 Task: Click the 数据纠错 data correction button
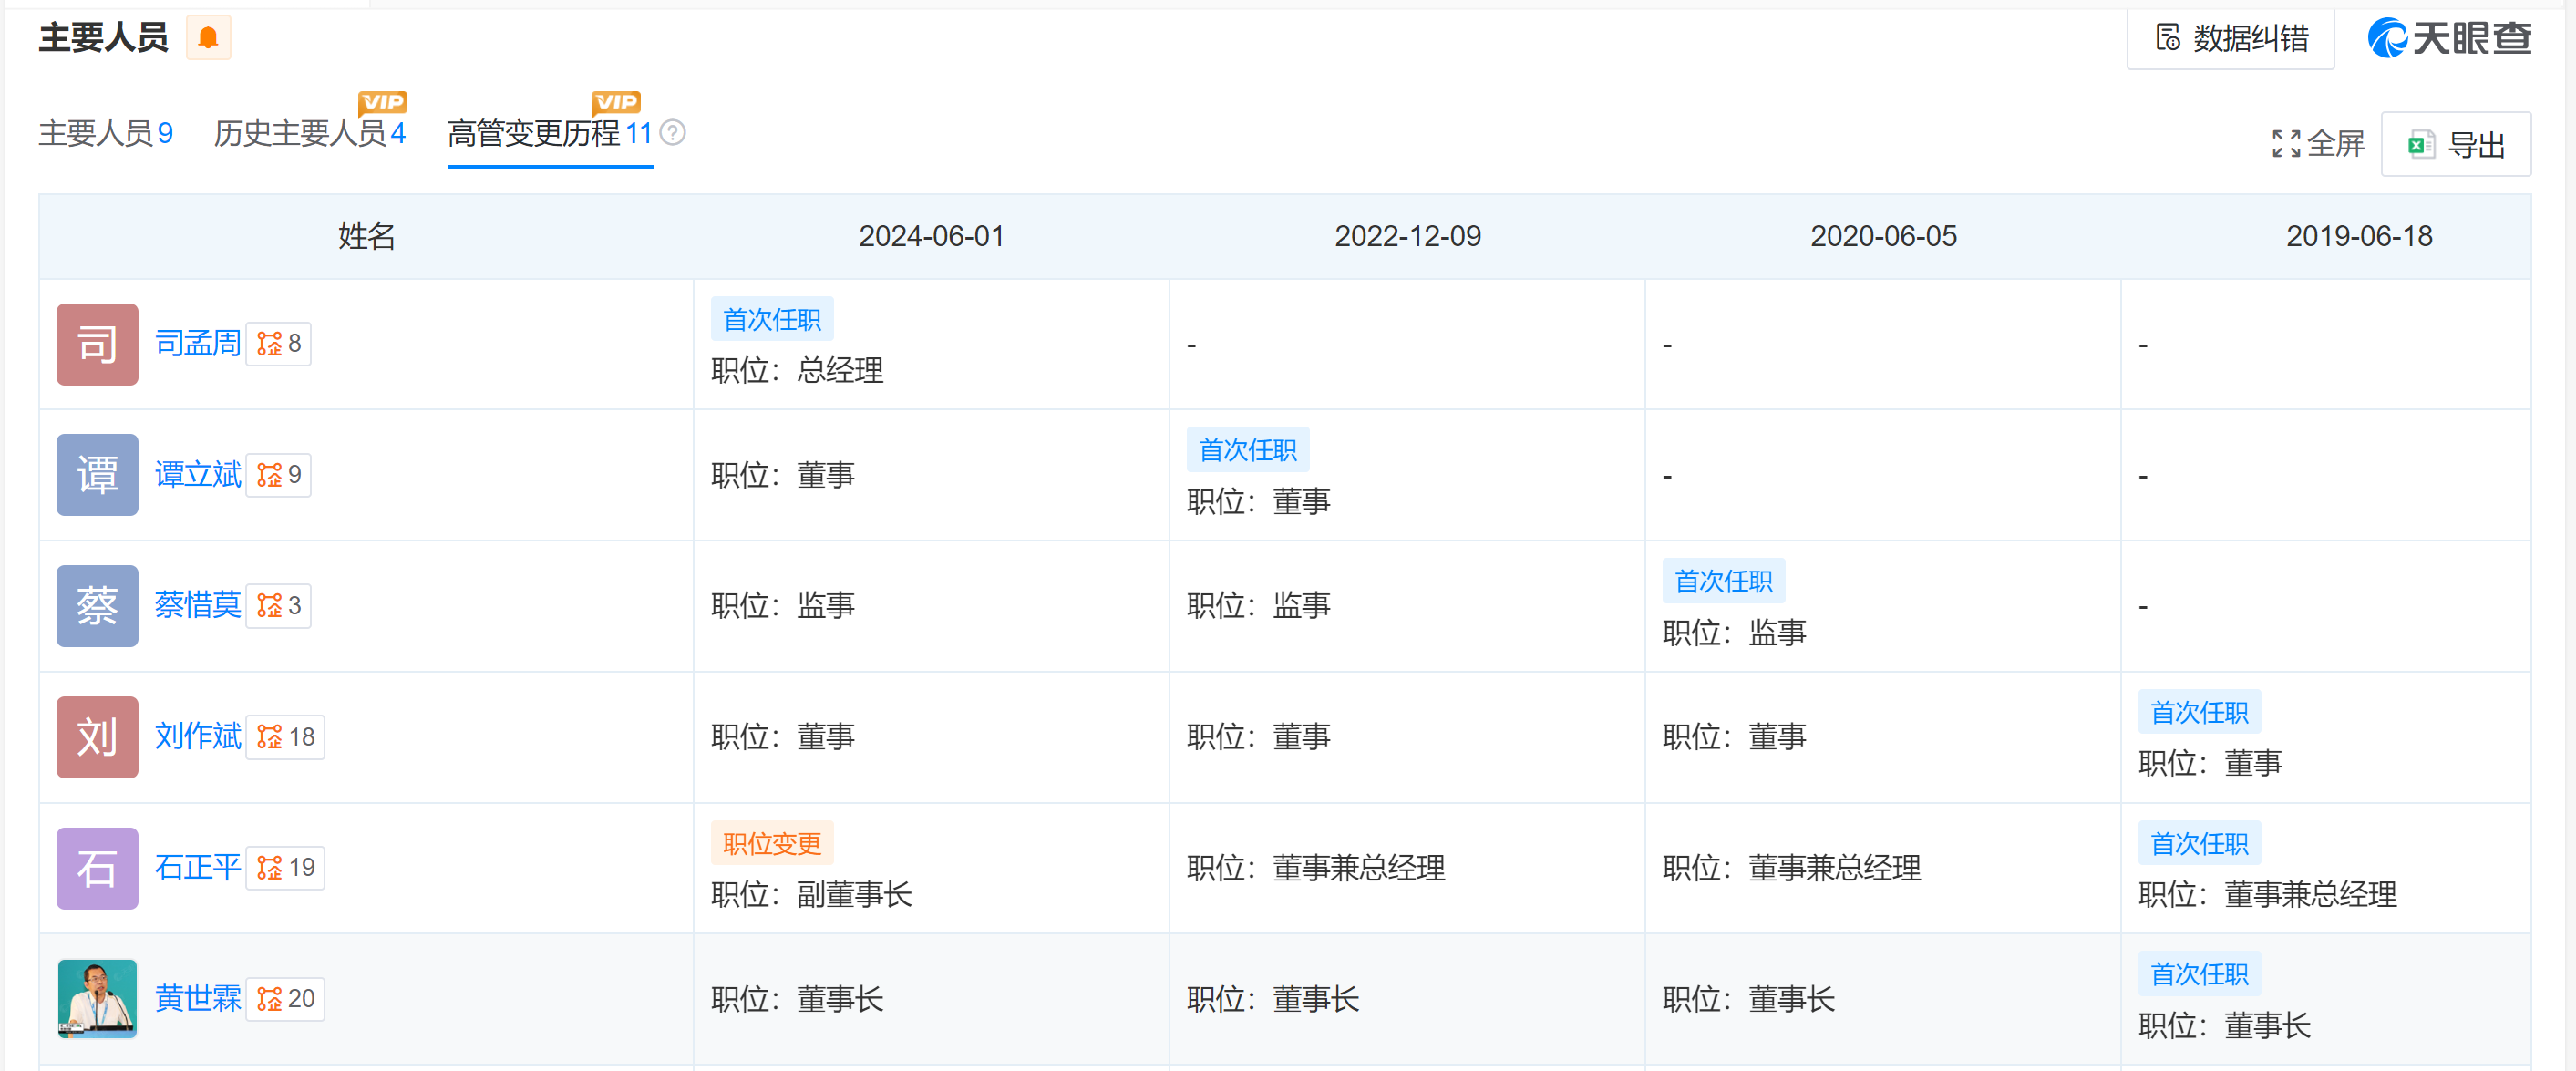coord(2230,39)
